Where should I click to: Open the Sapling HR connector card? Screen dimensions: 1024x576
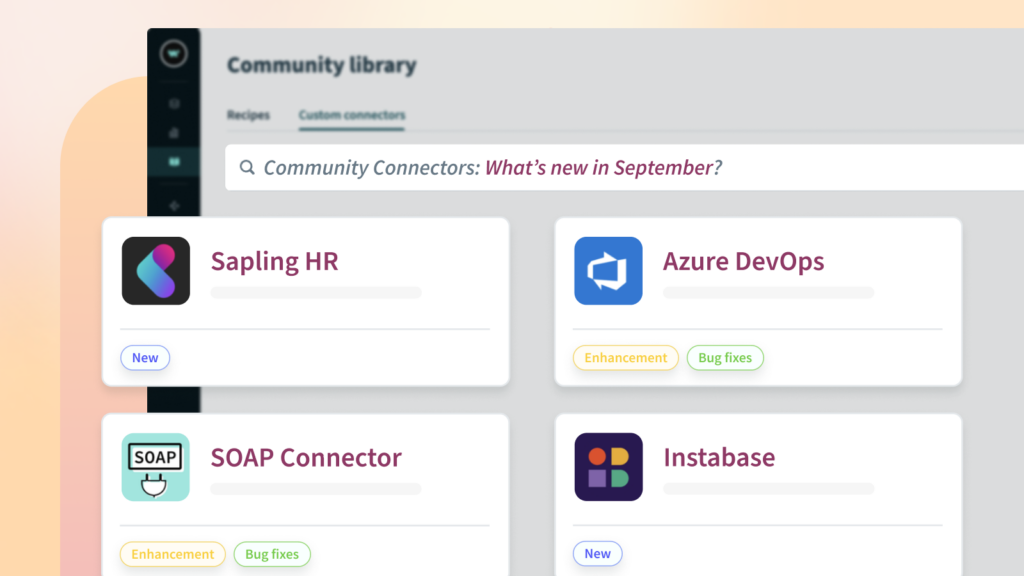coord(304,300)
